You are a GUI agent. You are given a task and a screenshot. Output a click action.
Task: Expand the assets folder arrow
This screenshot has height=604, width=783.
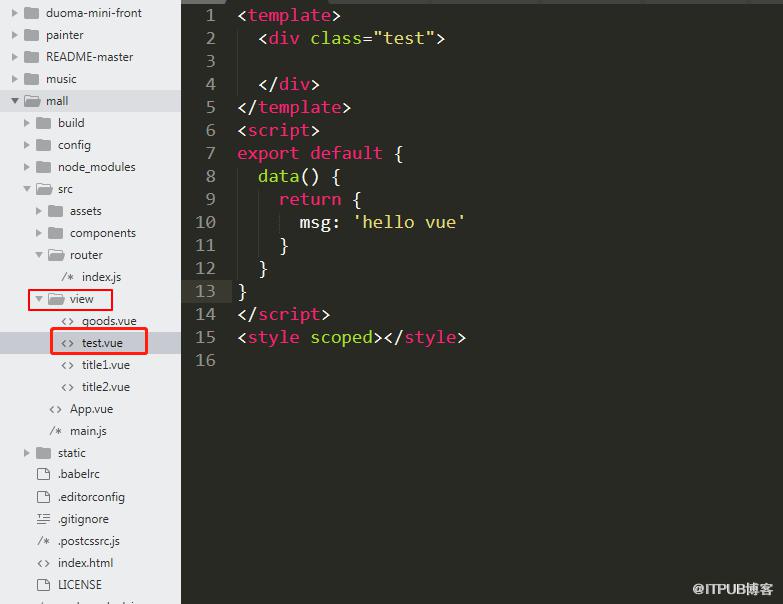click(x=38, y=211)
